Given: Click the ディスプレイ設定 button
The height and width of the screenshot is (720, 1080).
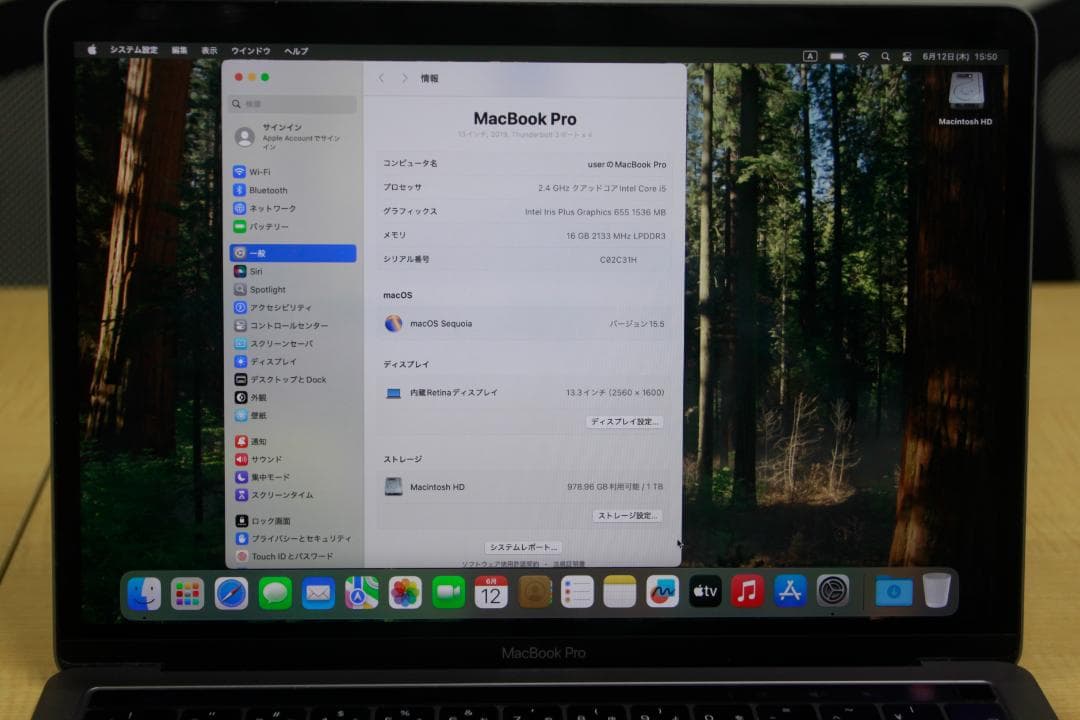Looking at the screenshot, I should click(x=625, y=421).
